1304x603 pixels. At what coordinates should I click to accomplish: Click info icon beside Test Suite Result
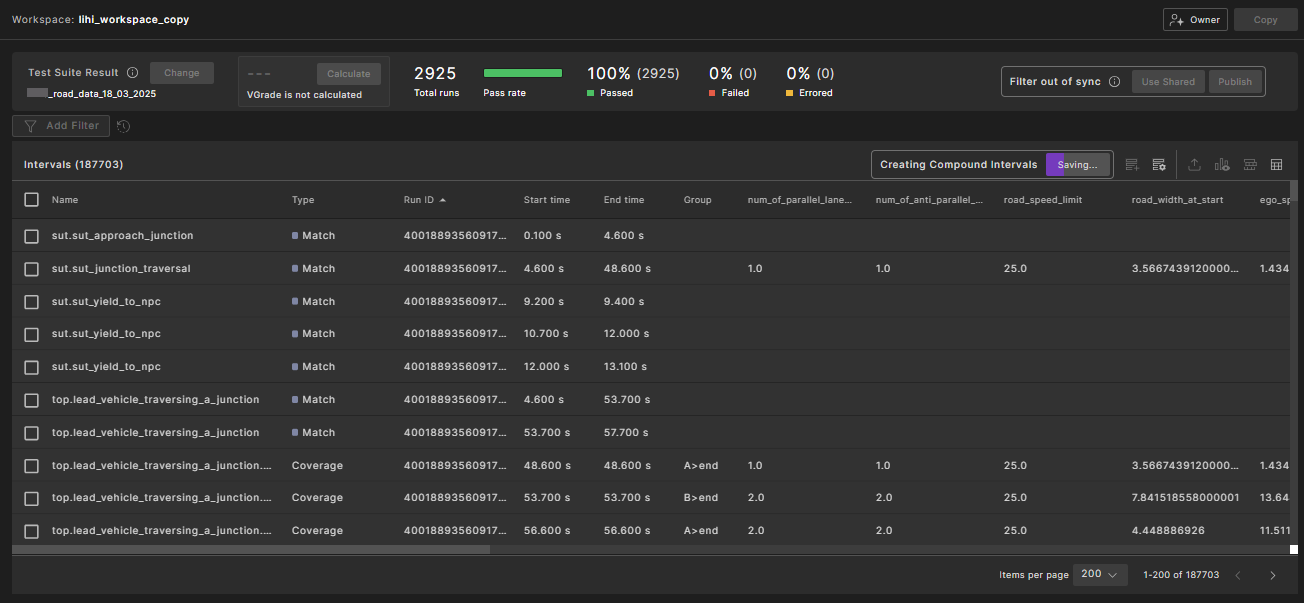coord(133,73)
